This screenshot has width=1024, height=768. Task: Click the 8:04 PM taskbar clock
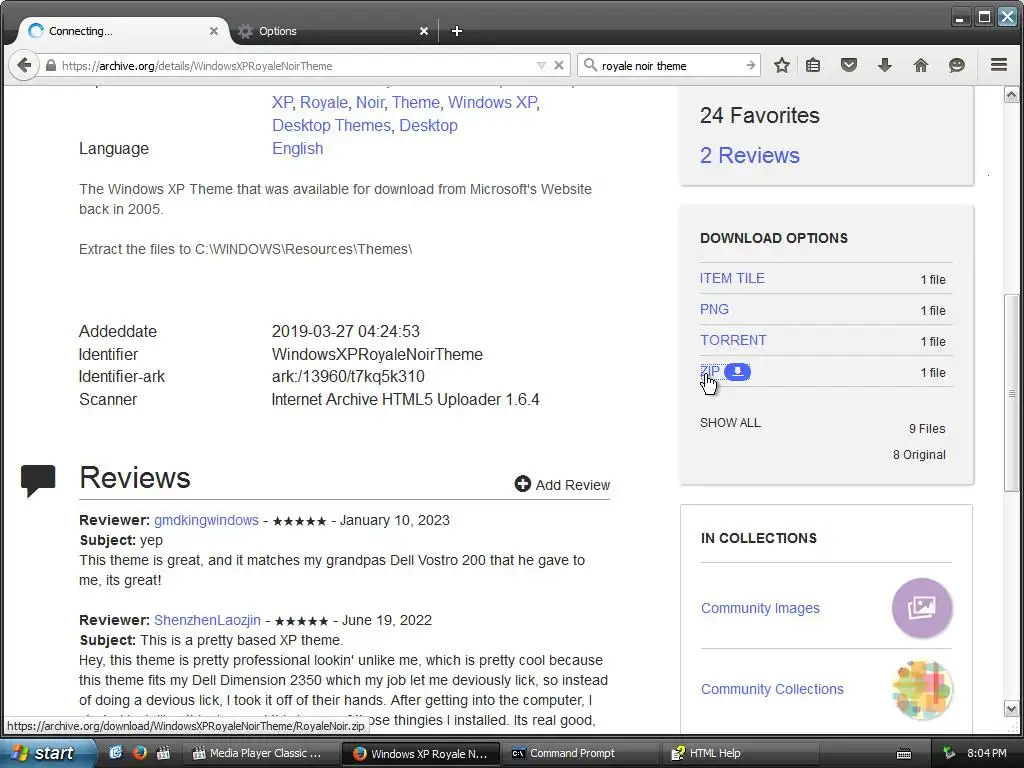coord(987,753)
